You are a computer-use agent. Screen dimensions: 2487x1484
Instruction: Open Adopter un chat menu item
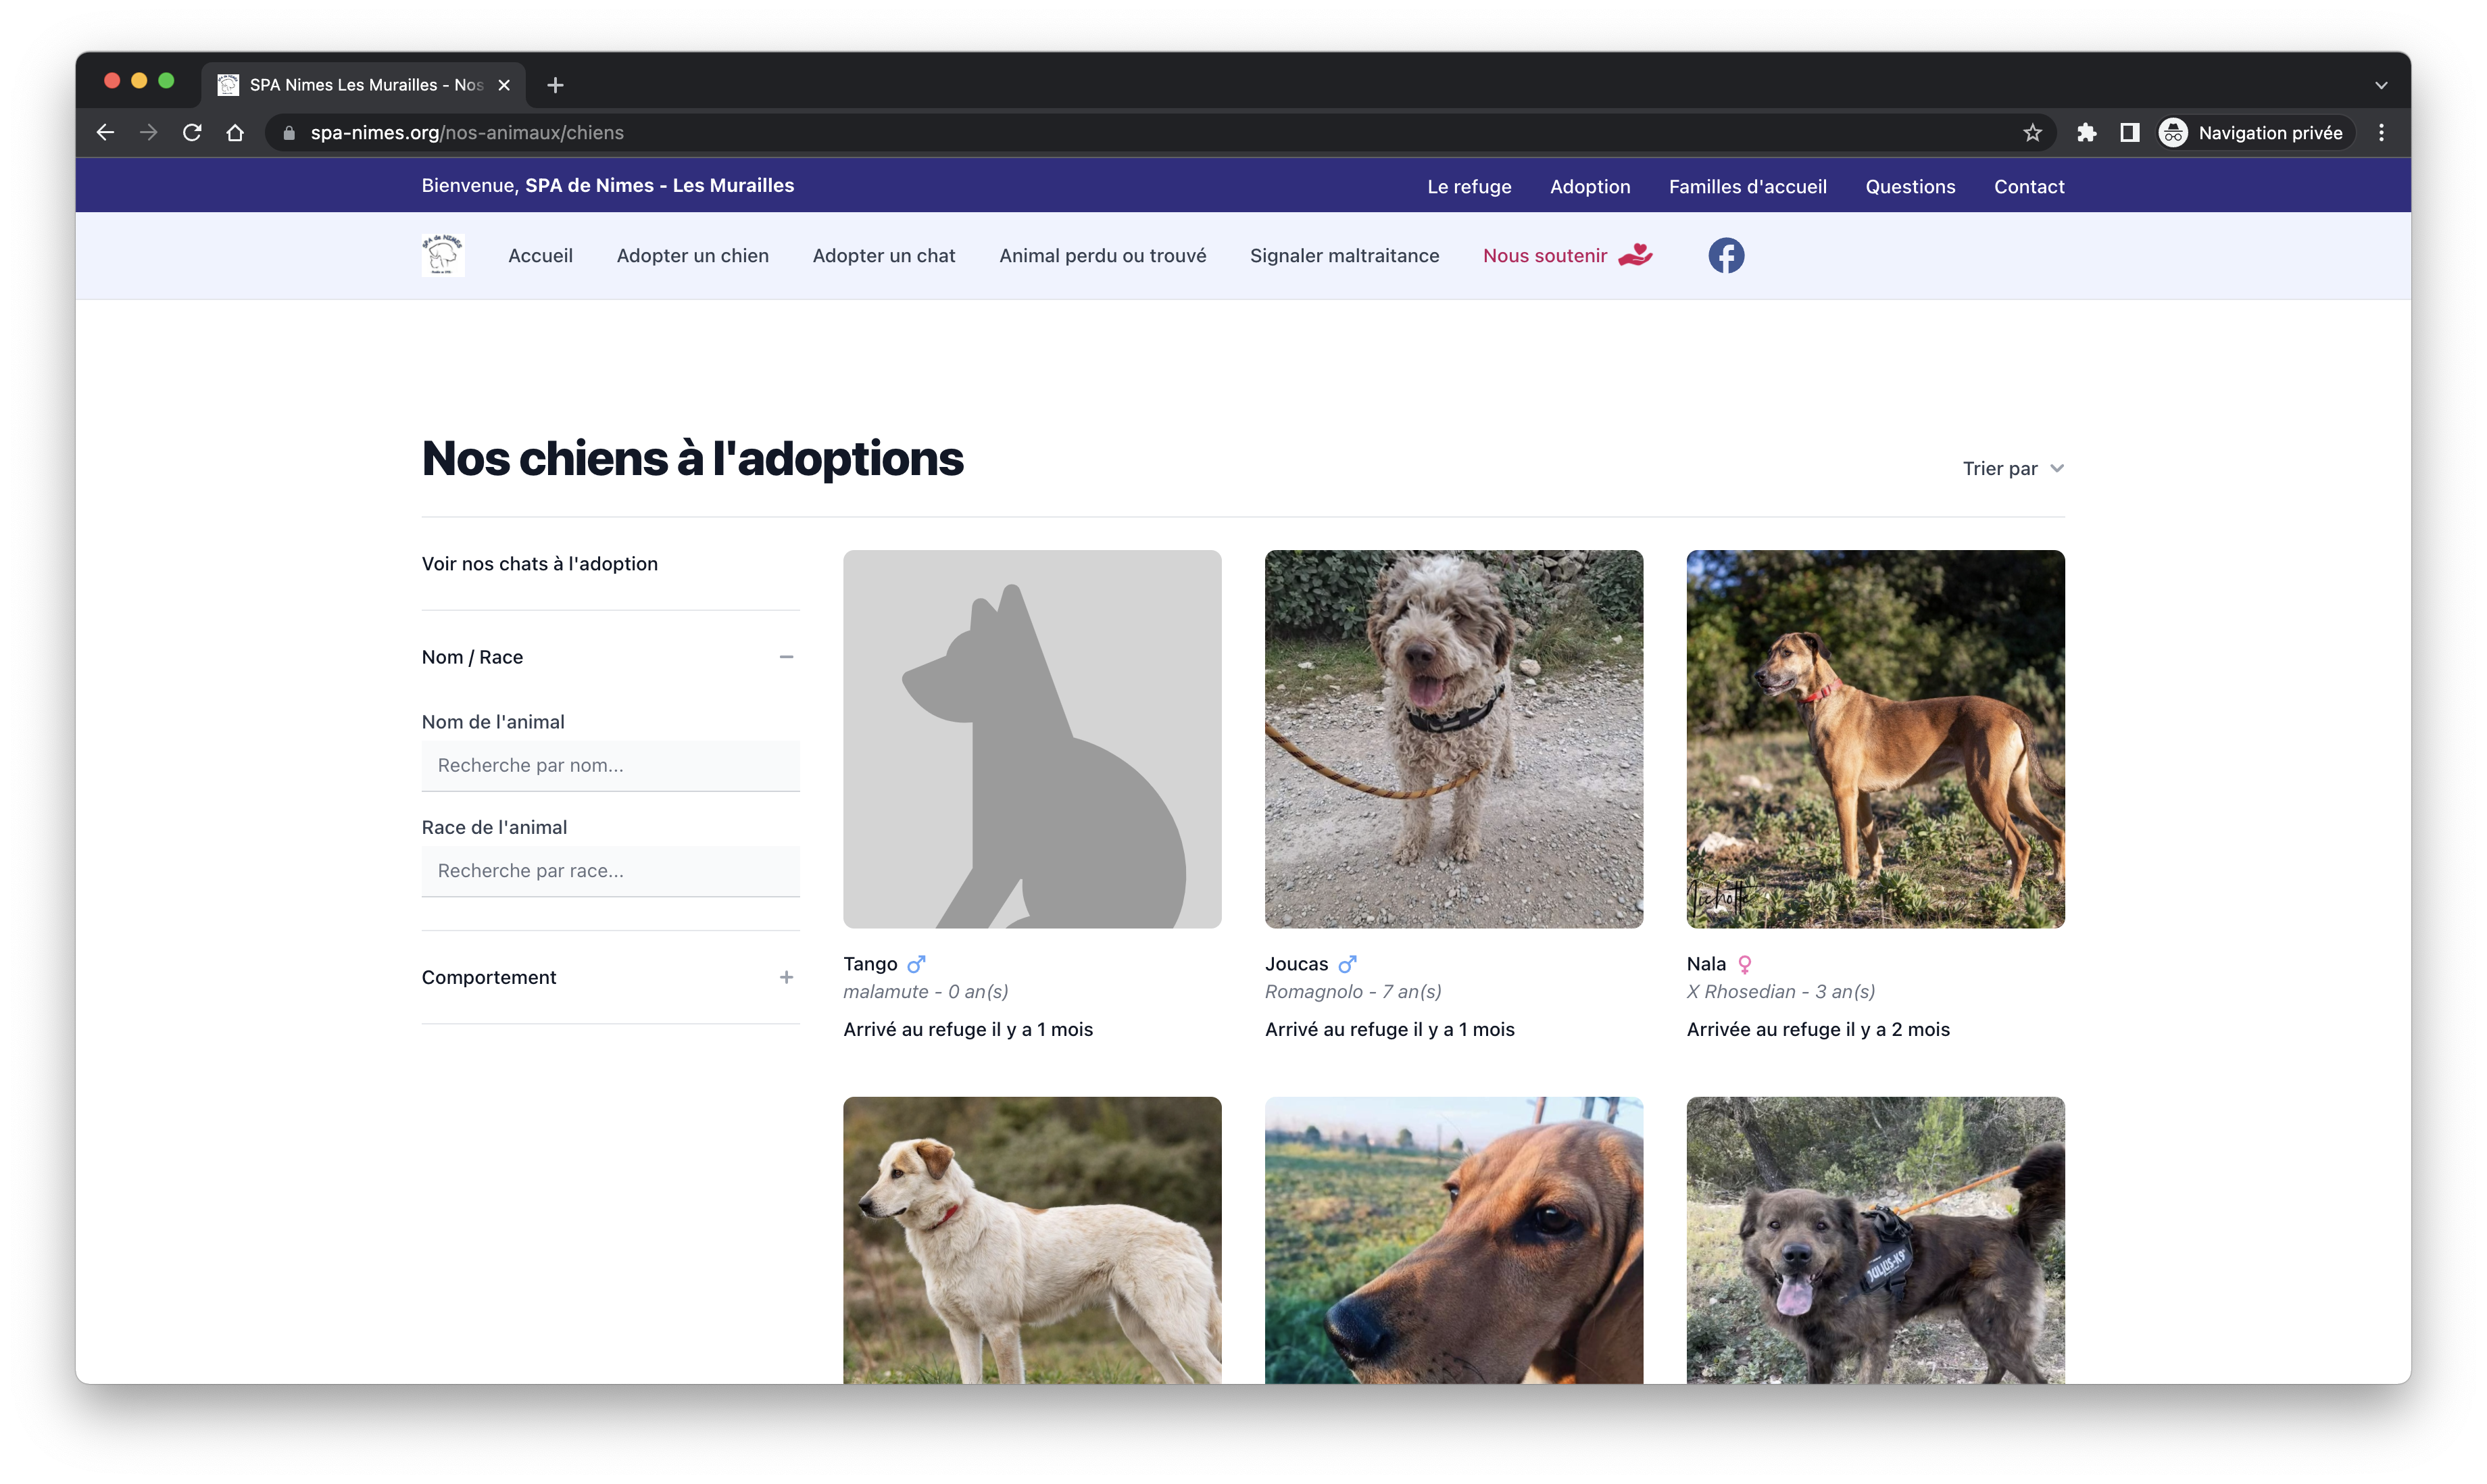[x=883, y=256]
